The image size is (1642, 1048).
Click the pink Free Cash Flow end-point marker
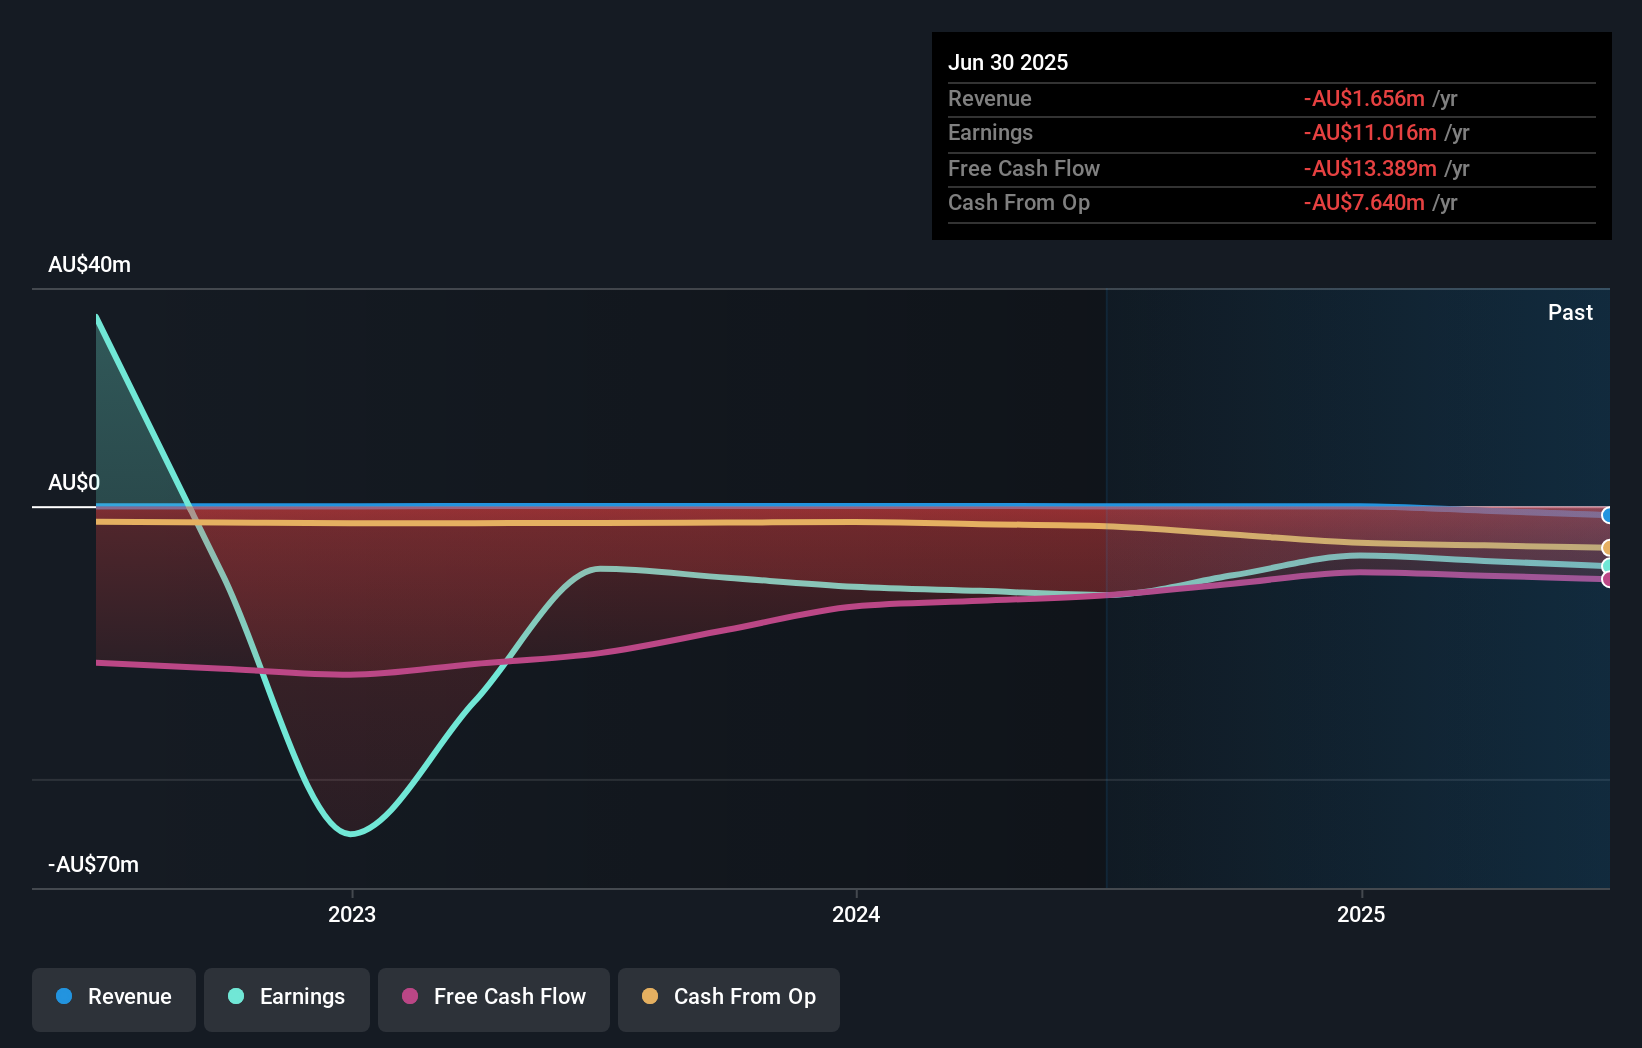point(1607,579)
